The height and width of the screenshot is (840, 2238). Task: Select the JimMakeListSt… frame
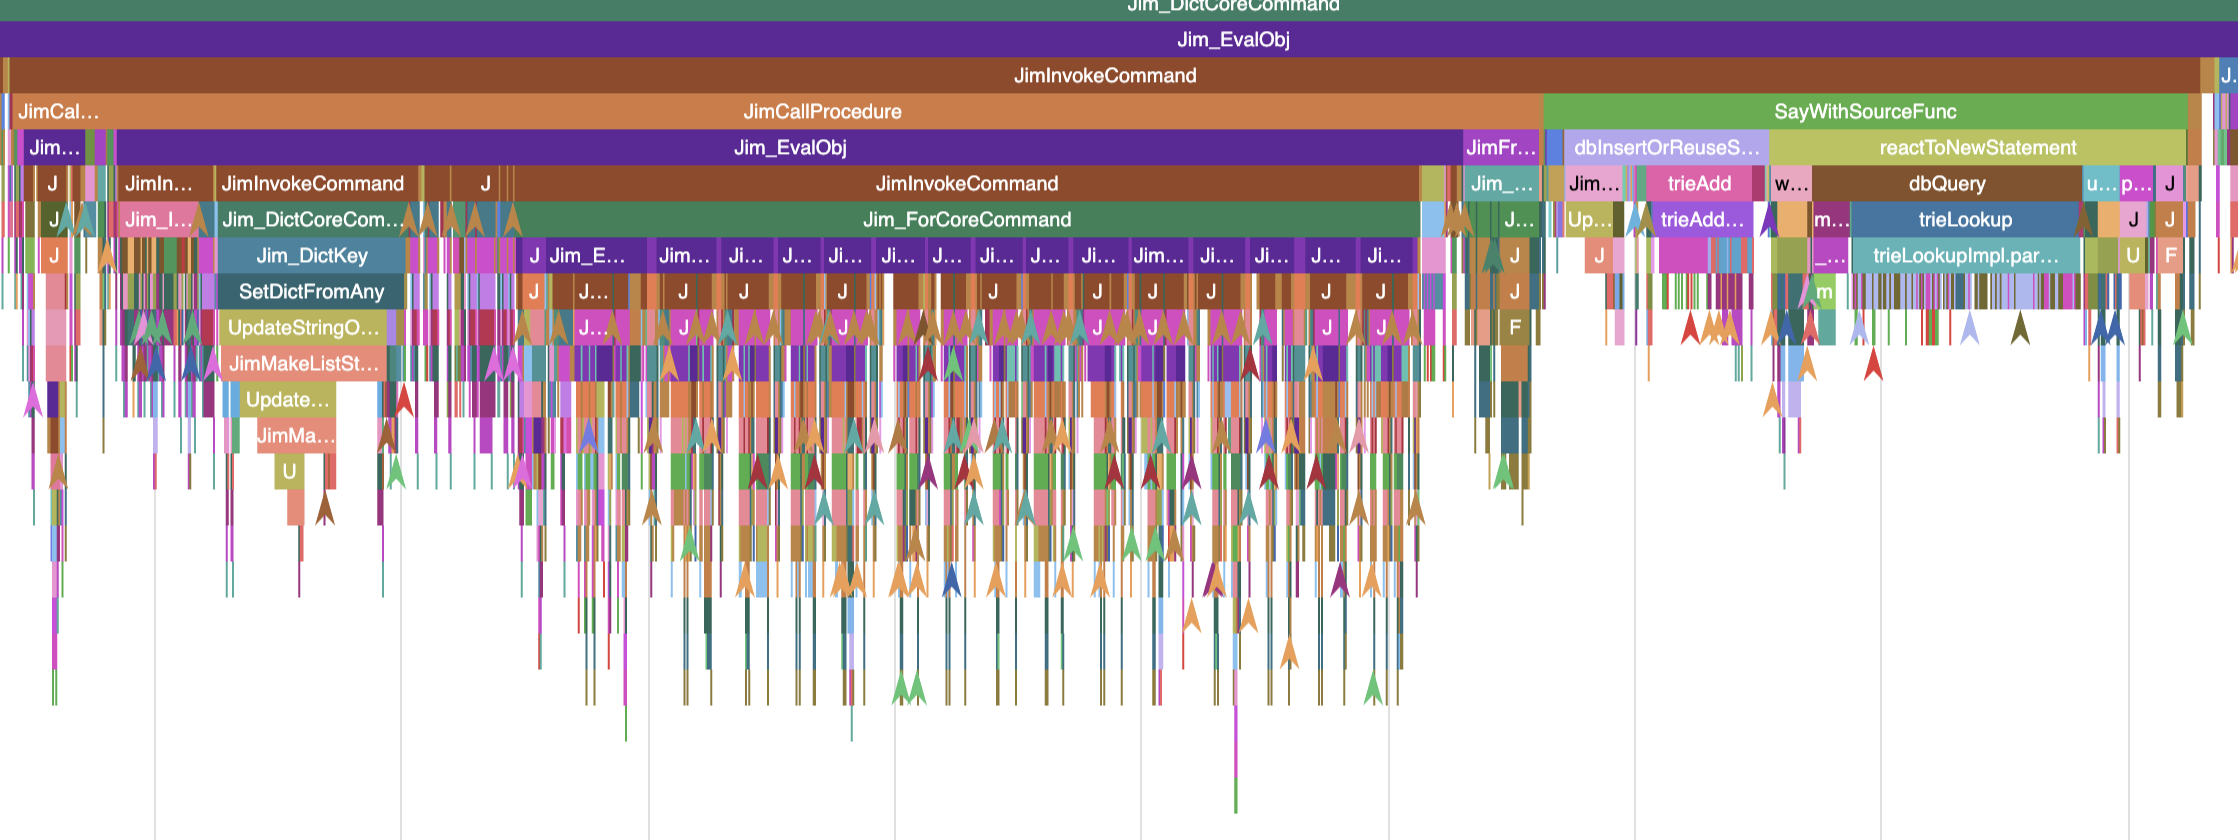pyautogui.click(x=303, y=363)
